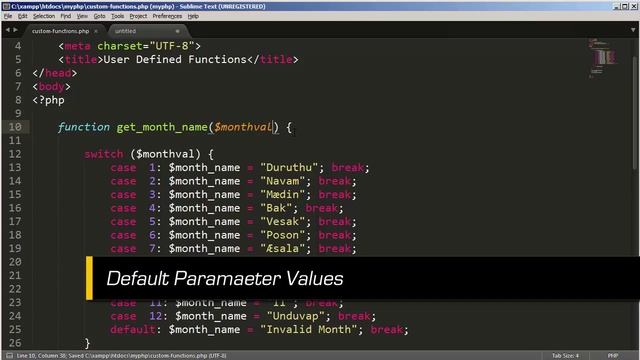The width and height of the screenshot is (640, 360).
Task: Open Tab Size: 4 selector
Action: click(565, 356)
